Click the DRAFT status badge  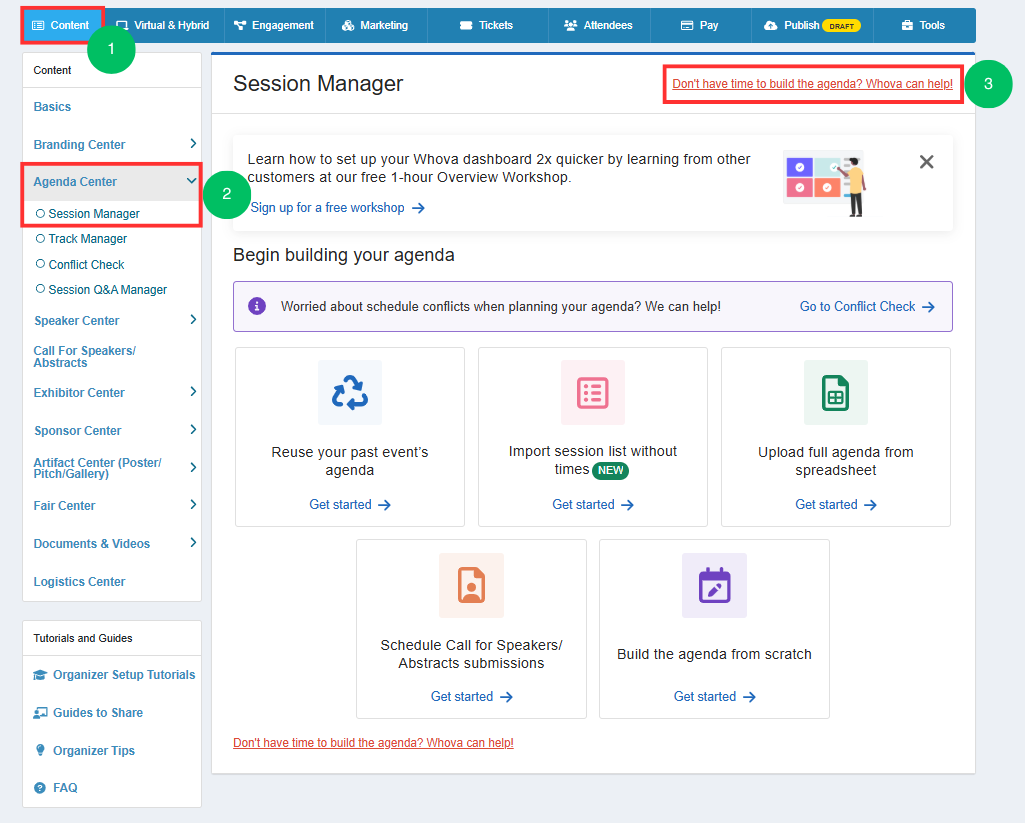pyautogui.click(x=841, y=26)
